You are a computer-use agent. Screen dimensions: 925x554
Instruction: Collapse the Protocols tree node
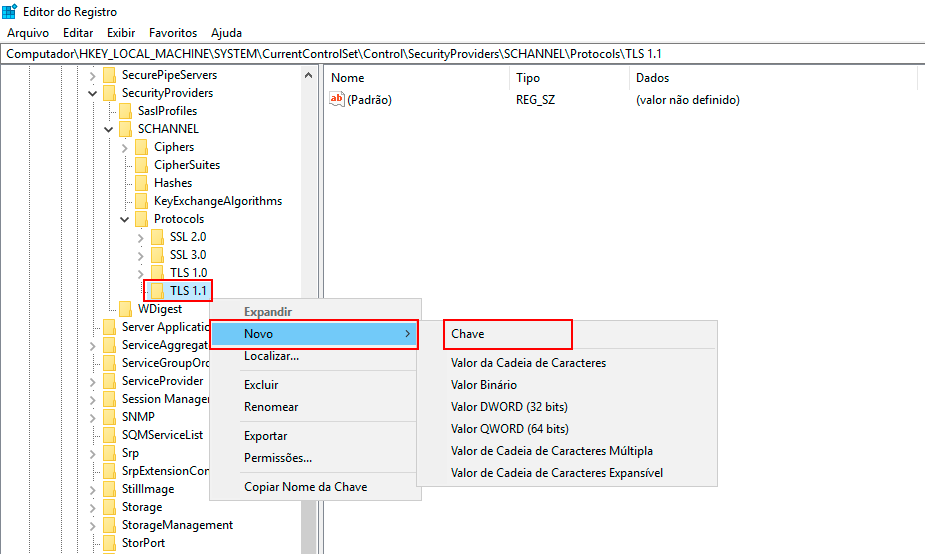click(124, 219)
